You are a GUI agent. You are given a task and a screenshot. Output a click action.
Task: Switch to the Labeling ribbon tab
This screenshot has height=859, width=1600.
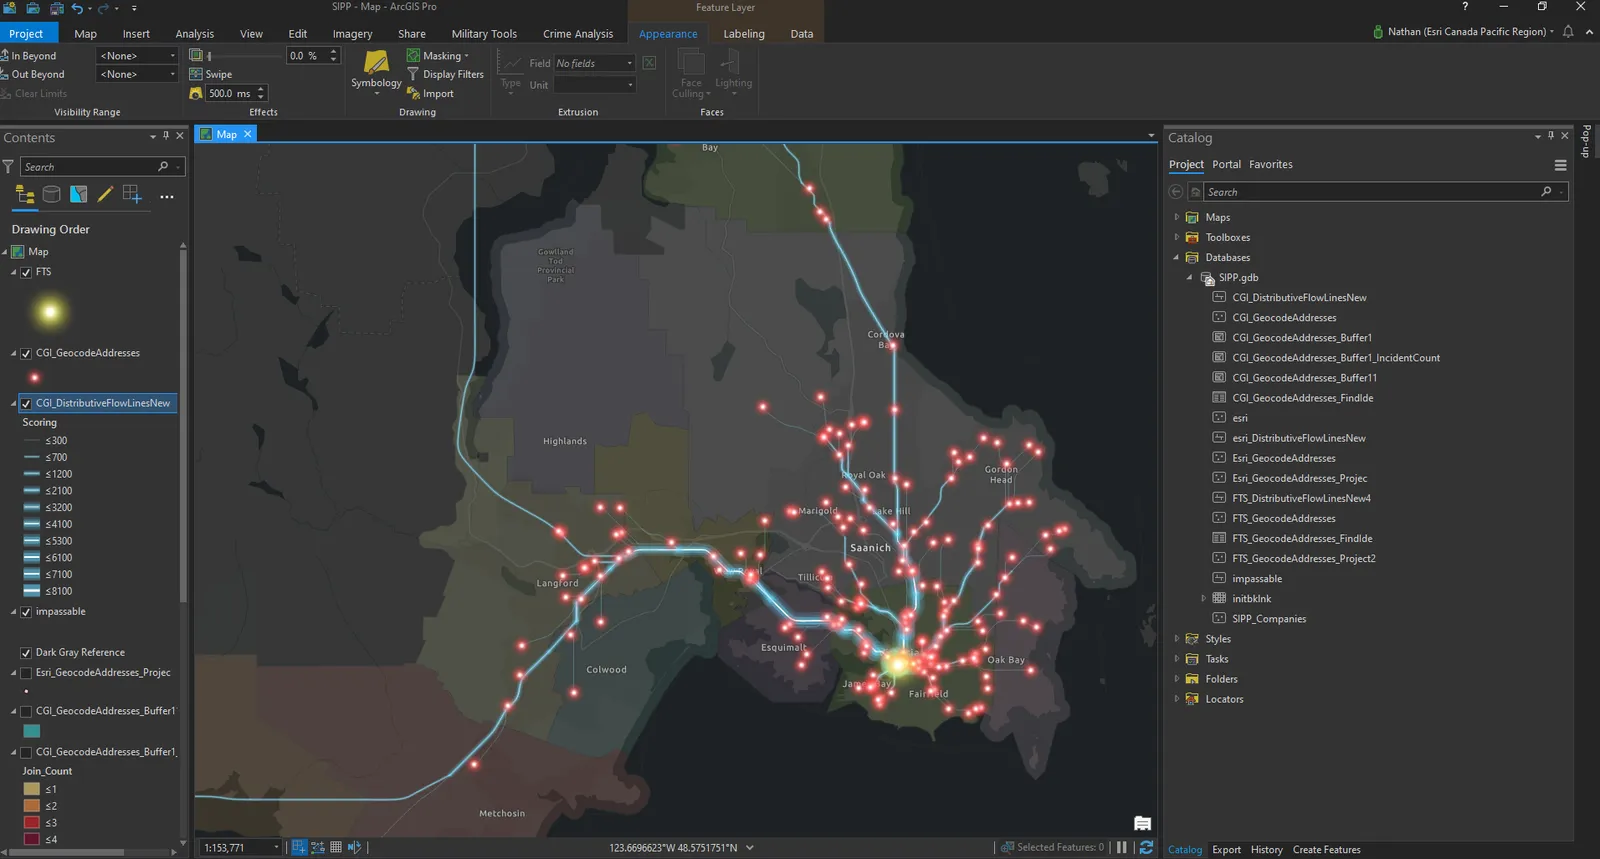coord(744,34)
